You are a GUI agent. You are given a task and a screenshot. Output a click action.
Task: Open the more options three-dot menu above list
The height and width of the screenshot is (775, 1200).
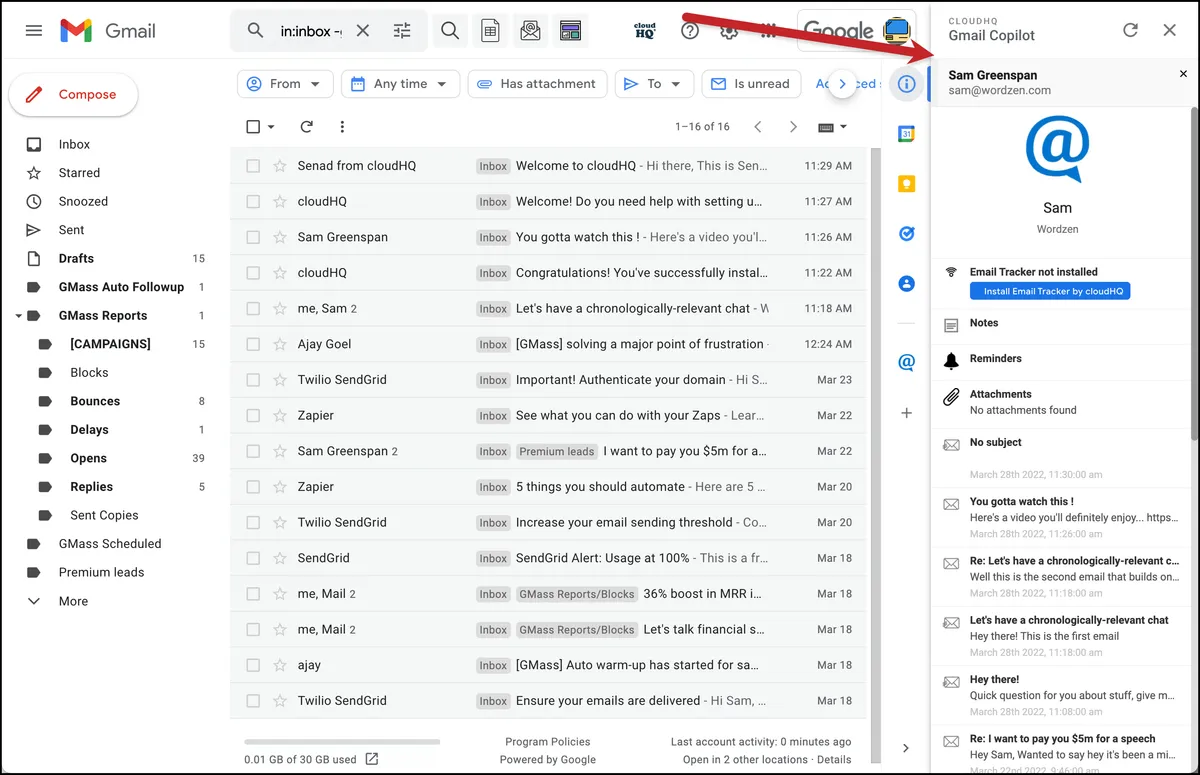tap(342, 127)
